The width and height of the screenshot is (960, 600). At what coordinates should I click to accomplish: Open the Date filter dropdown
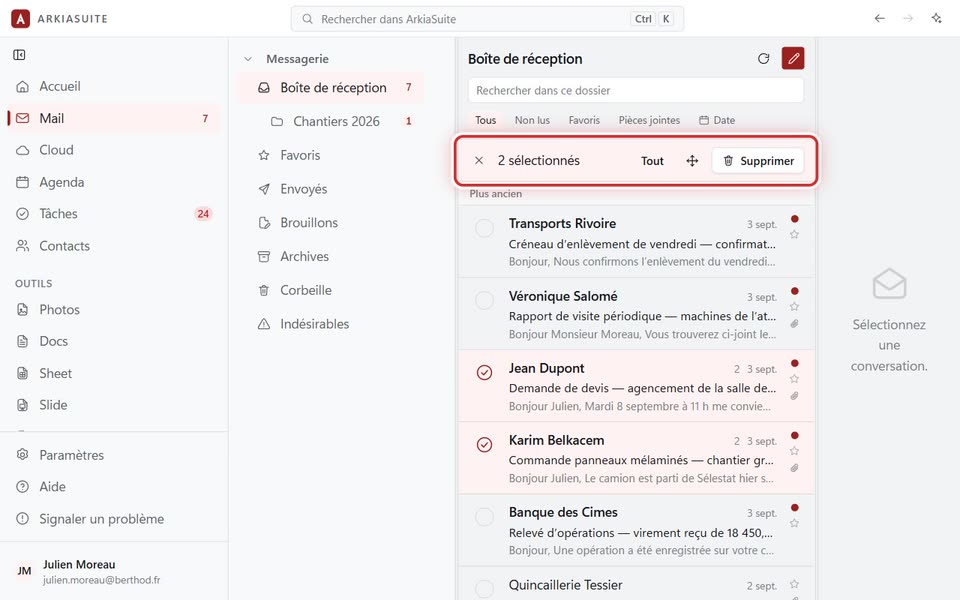pos(717,120)
